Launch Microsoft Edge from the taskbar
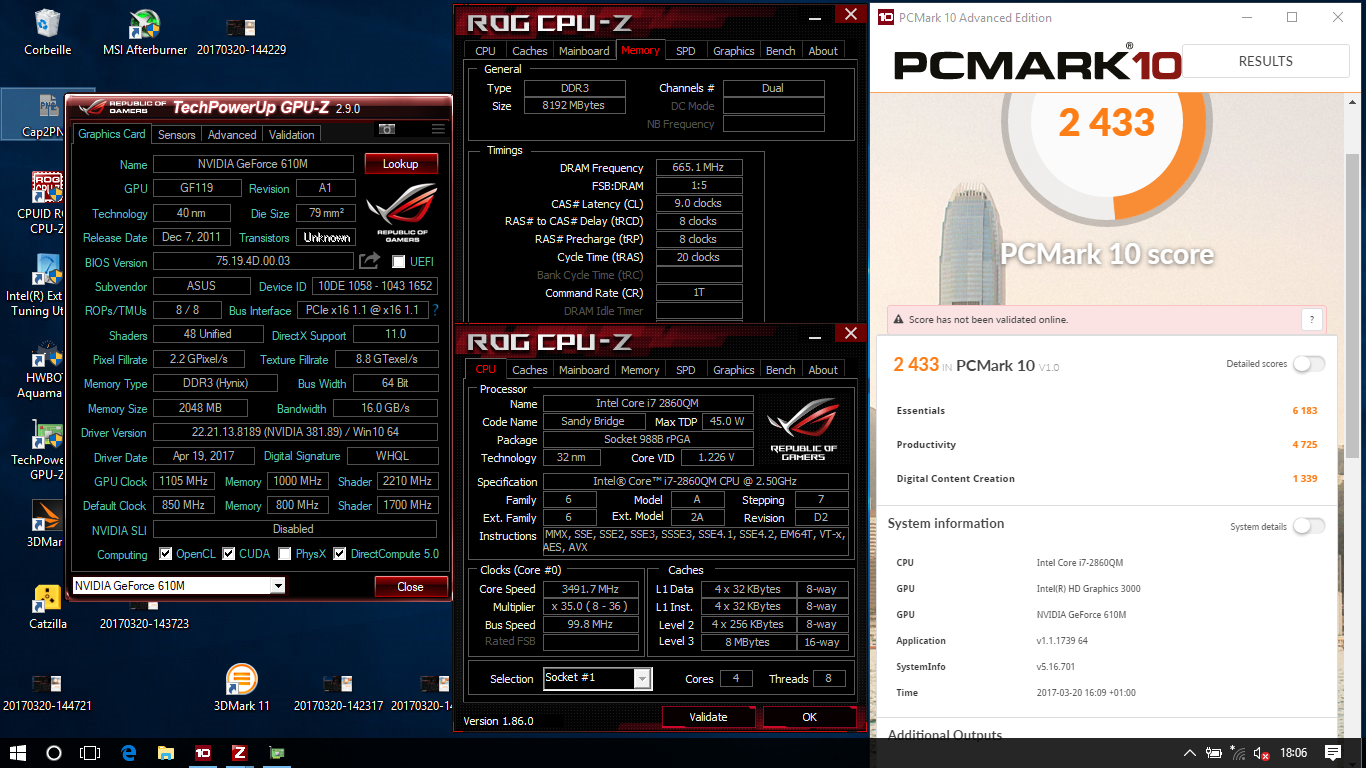1366x768 pixels. tap(128, 753)
